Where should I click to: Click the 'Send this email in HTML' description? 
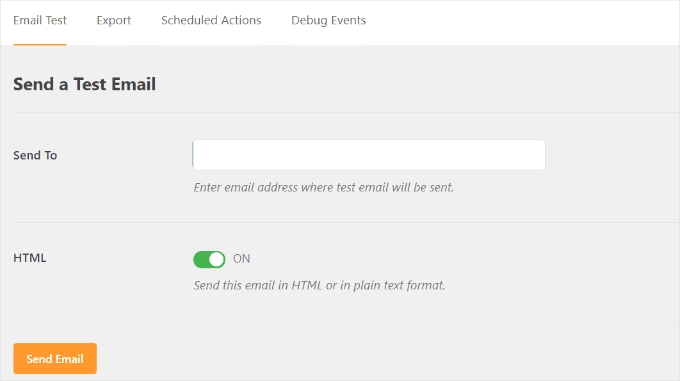click(x=319, y=285)
